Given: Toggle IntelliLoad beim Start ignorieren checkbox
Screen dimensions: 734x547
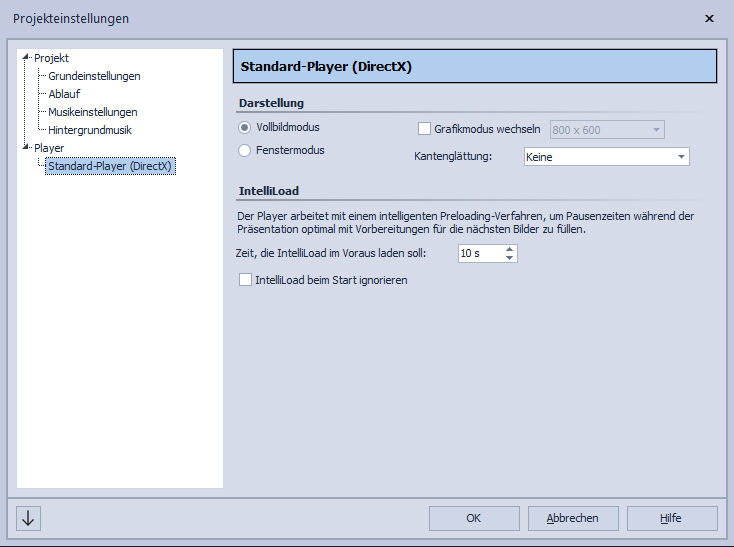Looking at the screenshot, I should (x=246, y=281).
